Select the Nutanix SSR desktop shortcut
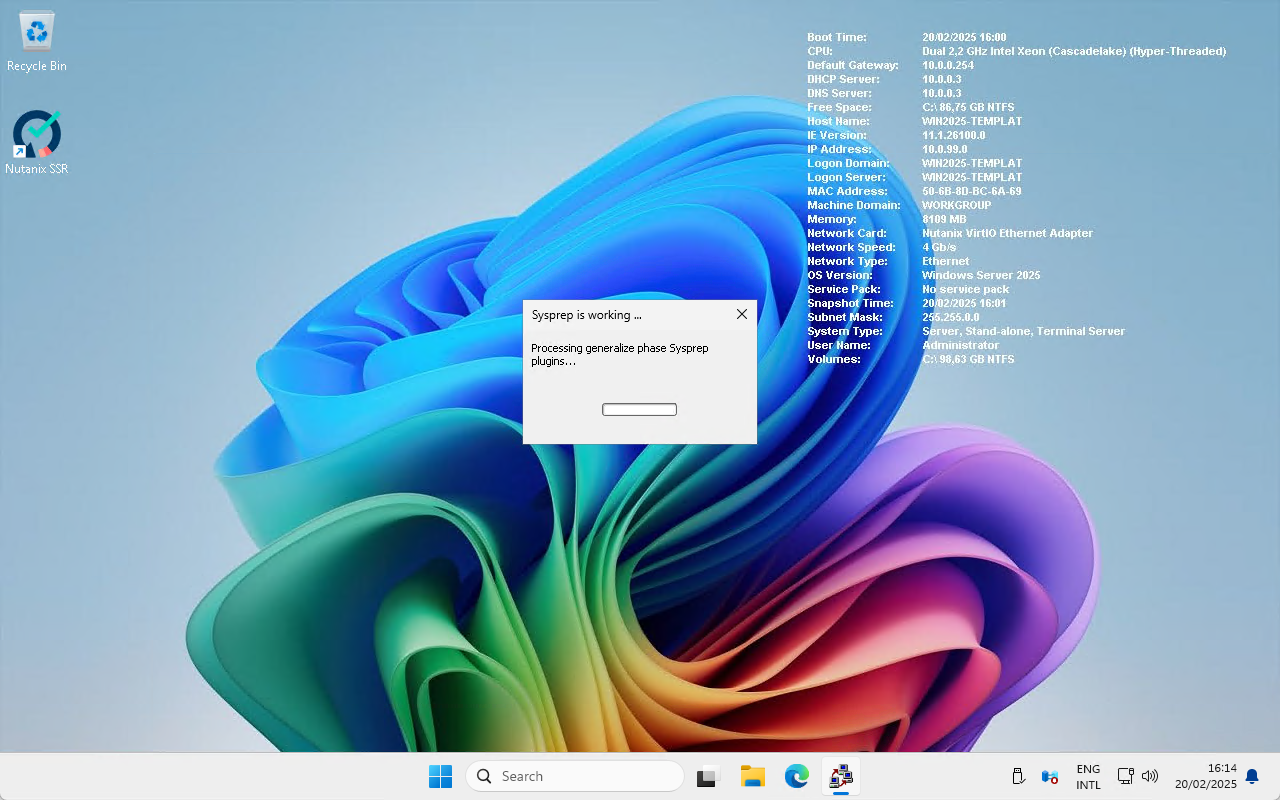The height and width of the screenshot is (800, 1280). (x=37, y=142)
